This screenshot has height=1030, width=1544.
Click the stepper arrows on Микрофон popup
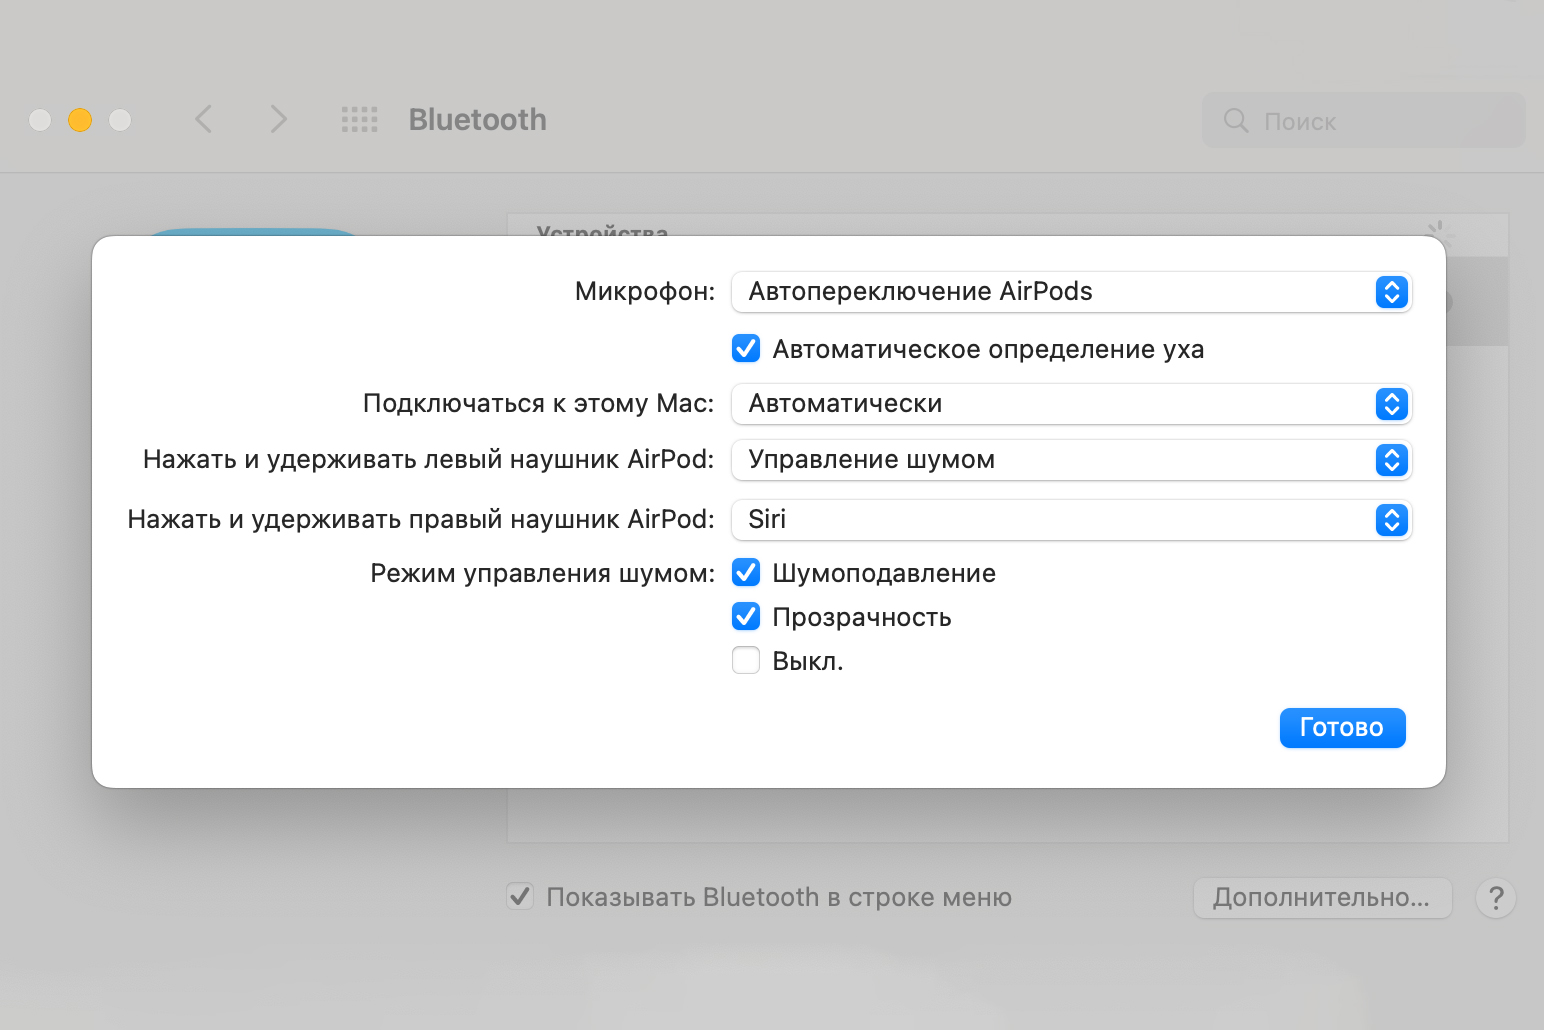pyautogui.click(x=1391, y=292)
